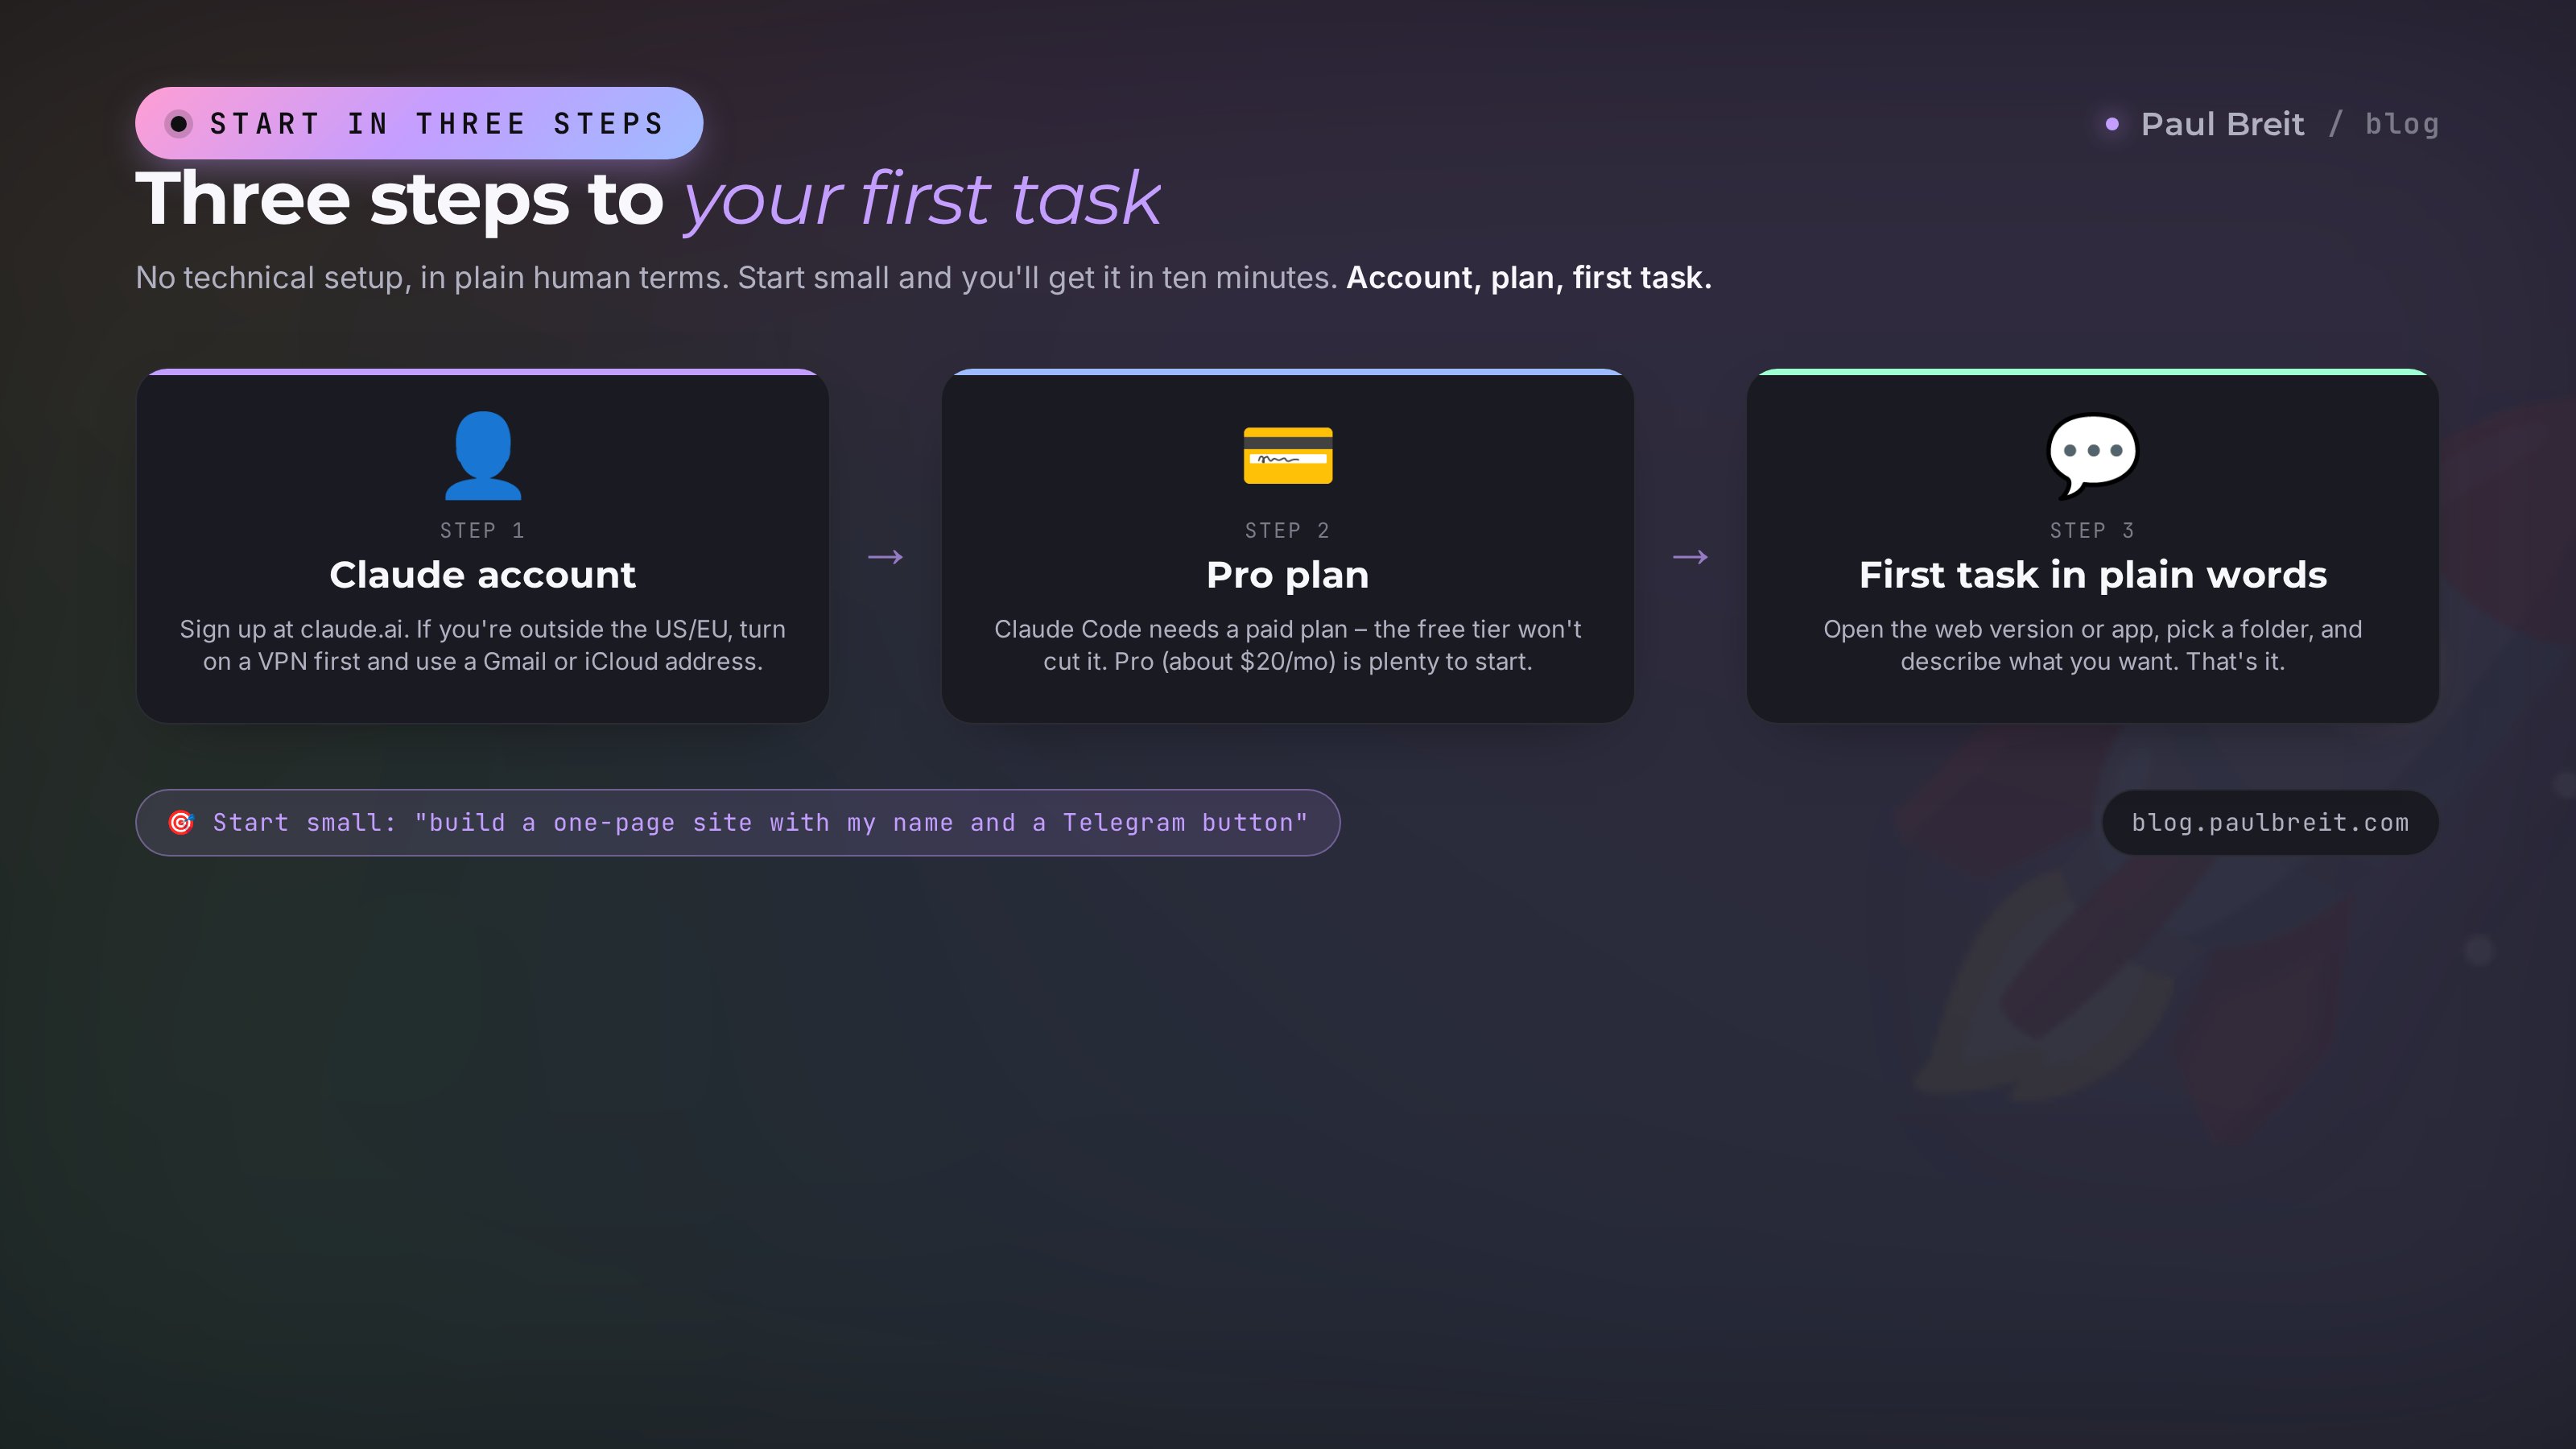The width and height of the screenshot is (2576, 1449).
Task: Click the person silhouette icon in Step 1
Action: click(482, 455)
